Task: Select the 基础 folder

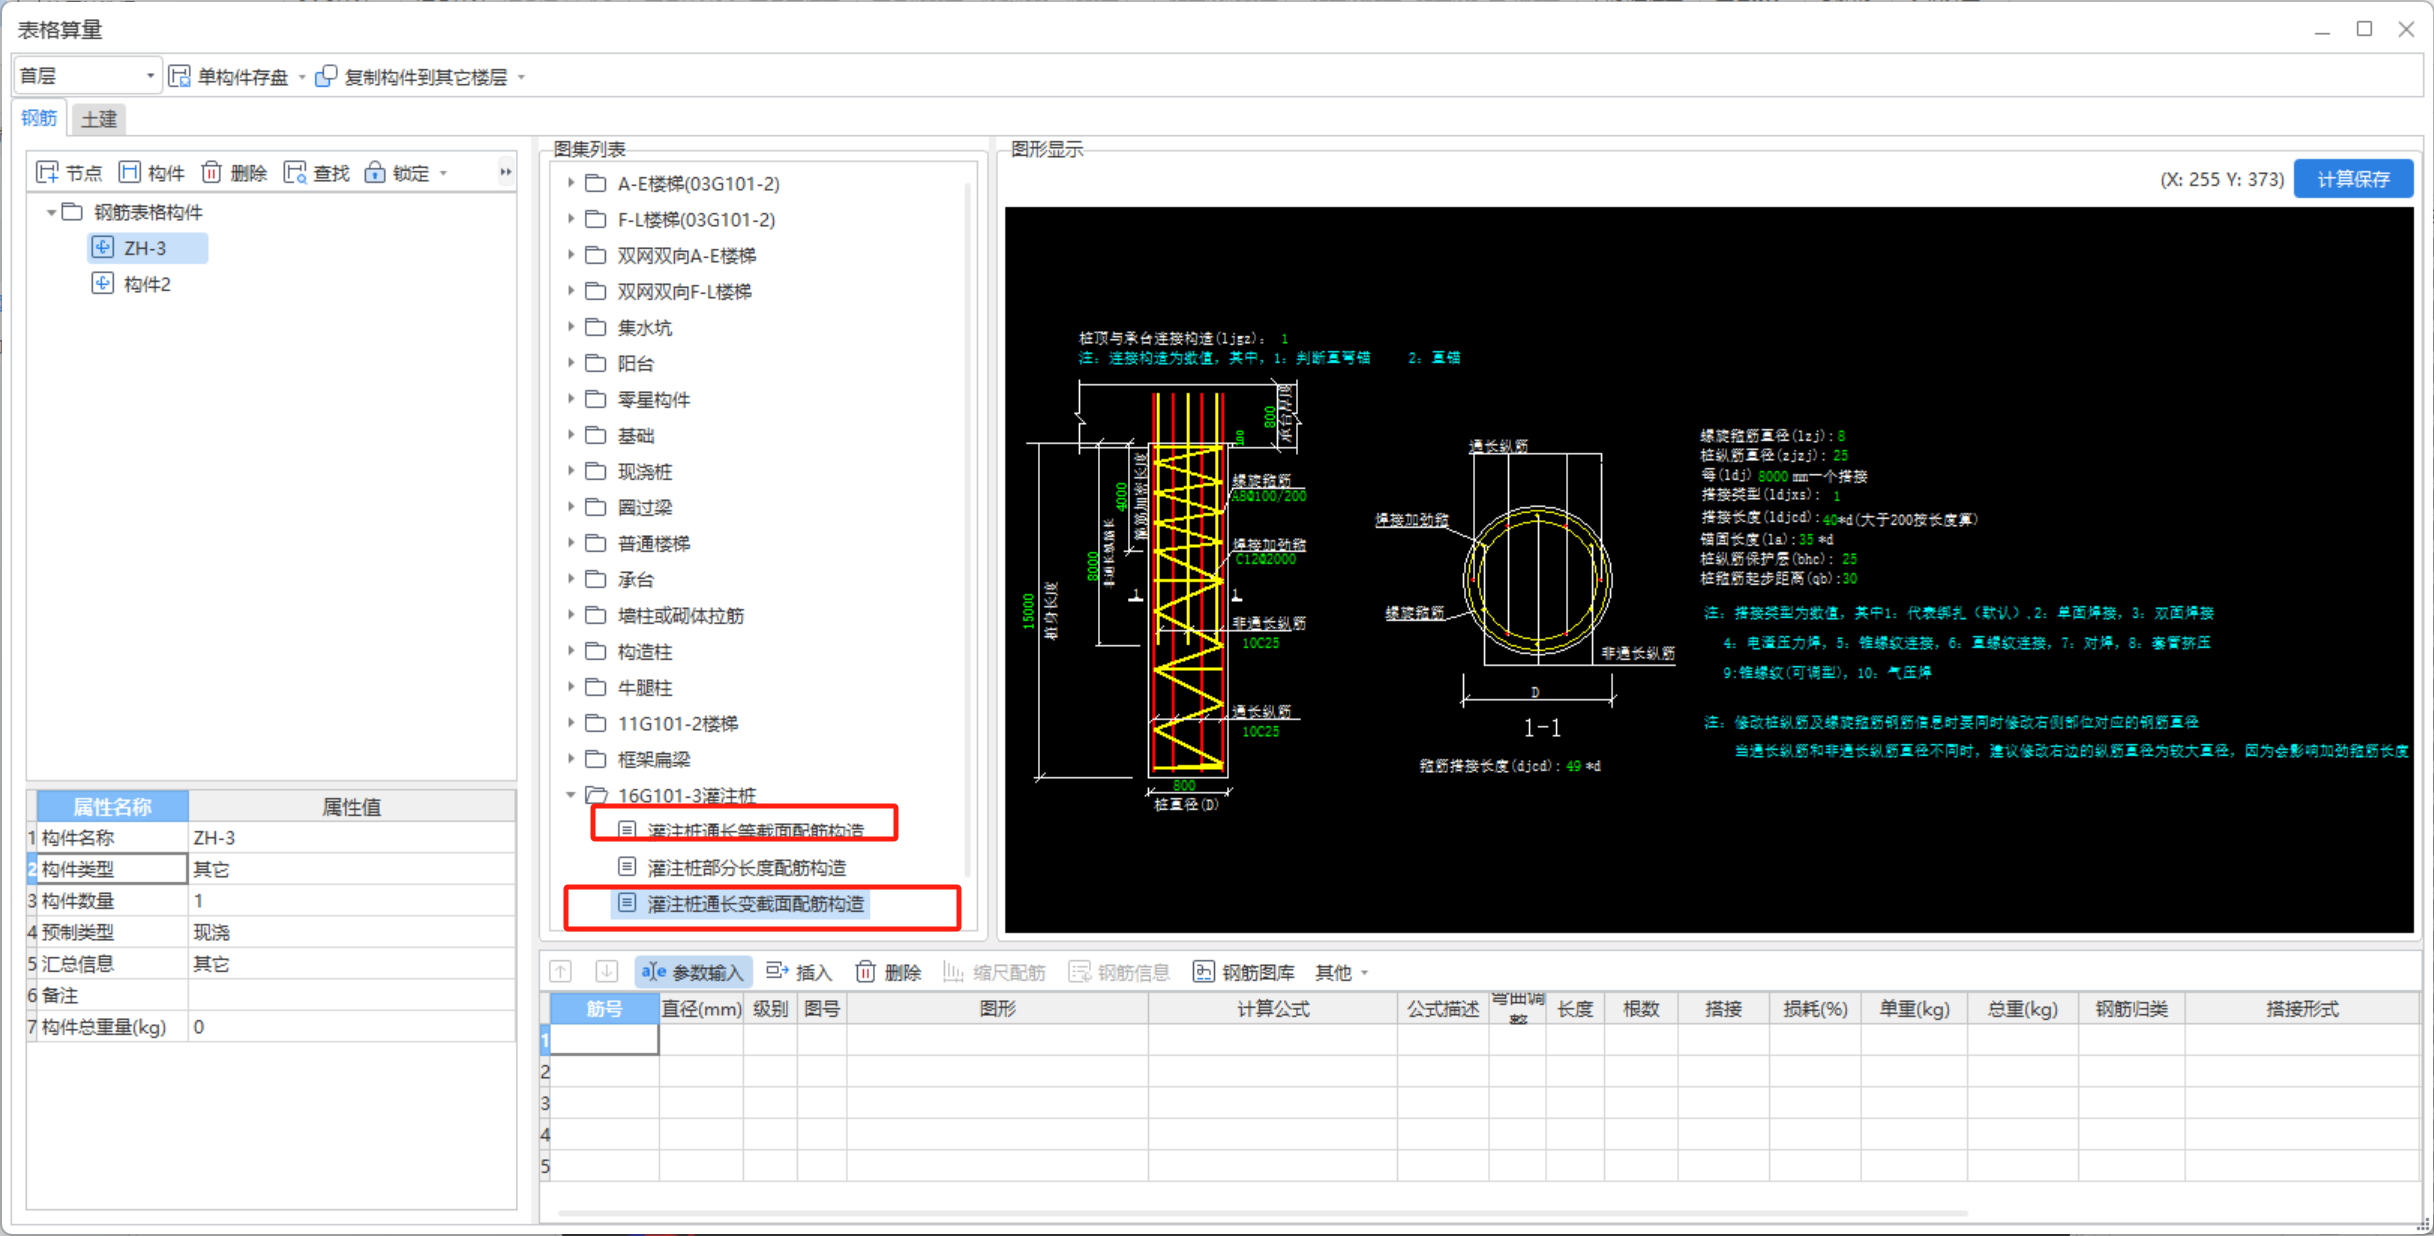Action: pos(635,435)
